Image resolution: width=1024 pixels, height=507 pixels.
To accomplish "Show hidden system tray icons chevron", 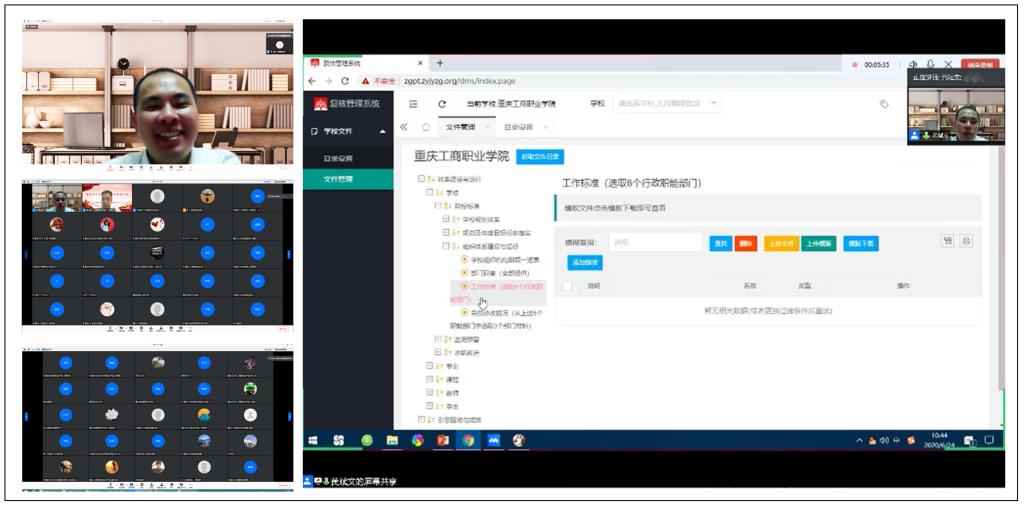I will pyautogui.click(x=859, y=441).
